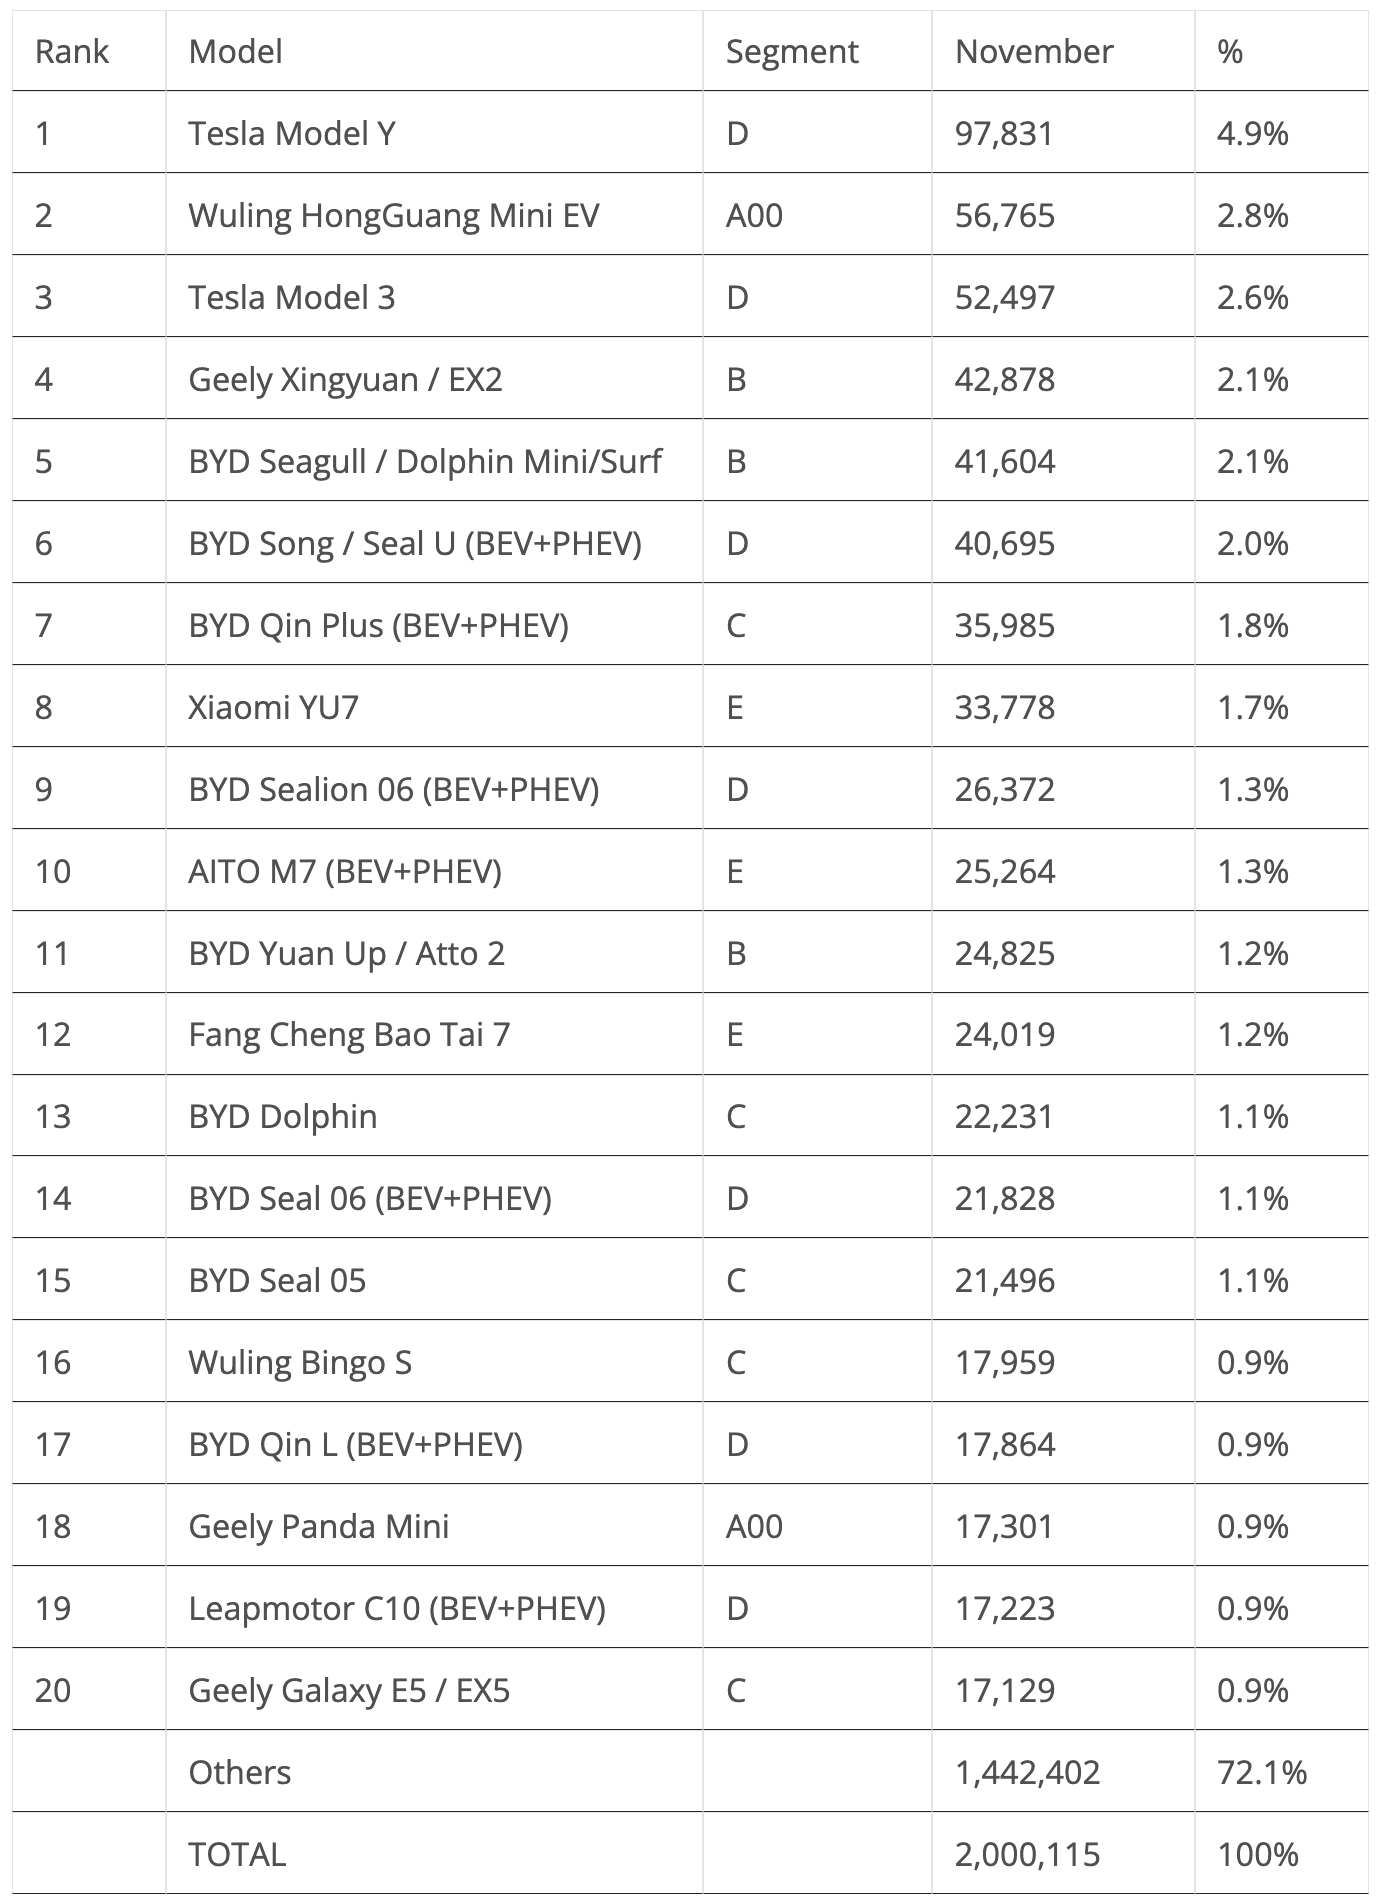Select the AITO M7 (BEV+PHEV) cell

point(345,872)
